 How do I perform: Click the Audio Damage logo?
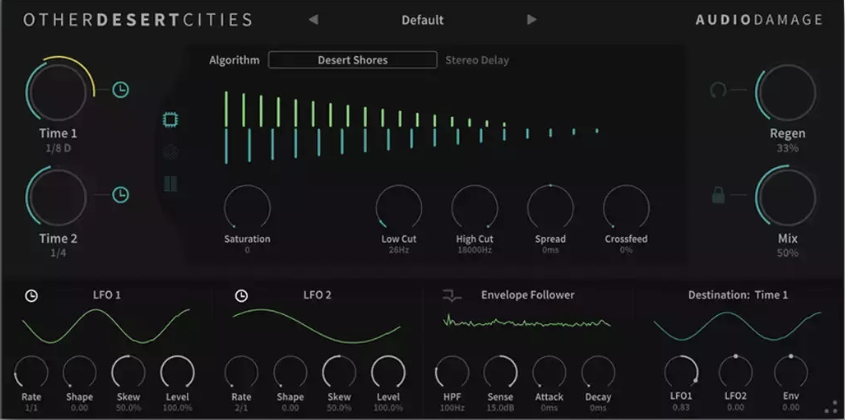(x=759, y=20)
